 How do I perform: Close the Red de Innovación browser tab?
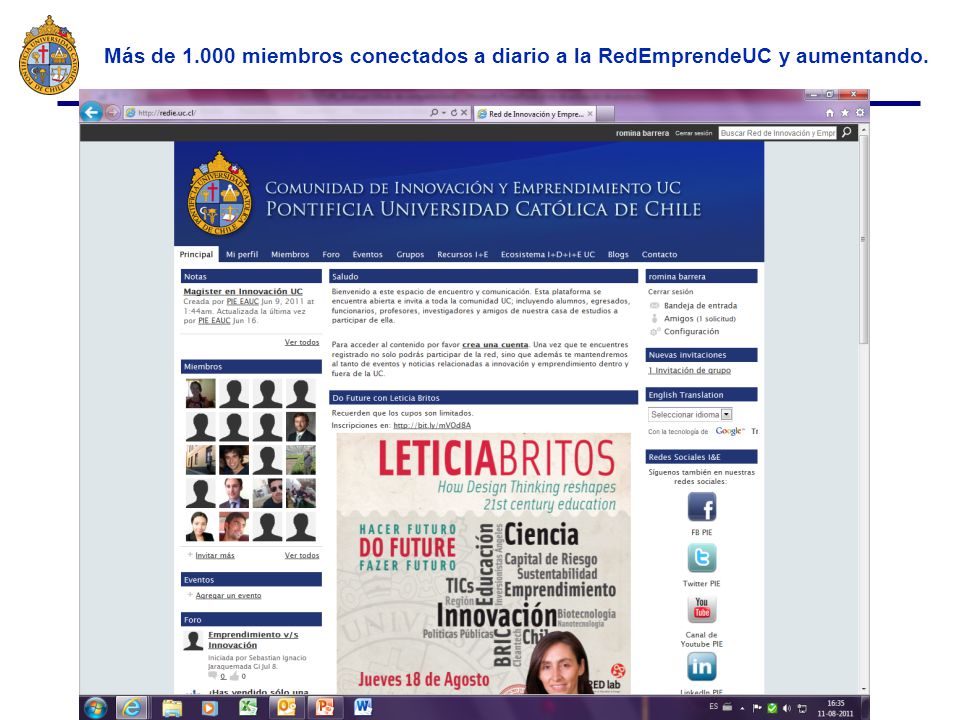tap(590, 114)
